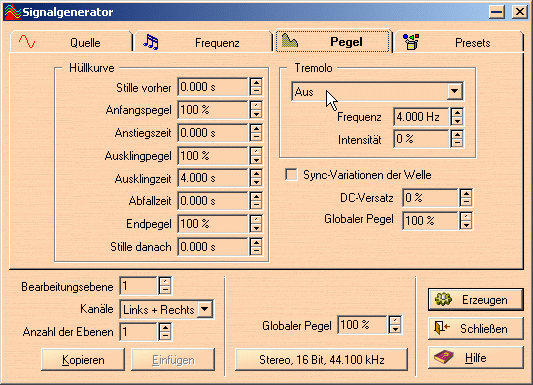The image size is (533, 385).
Task: Click the Stereo, 16 Bit, 44.100 kHz button
Action: (321, 360)
